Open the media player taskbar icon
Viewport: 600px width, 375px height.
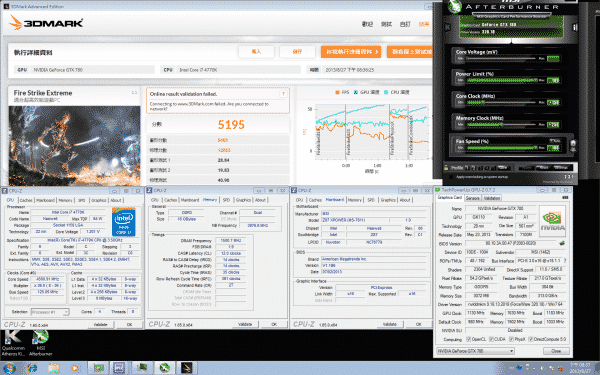(75, 368)
